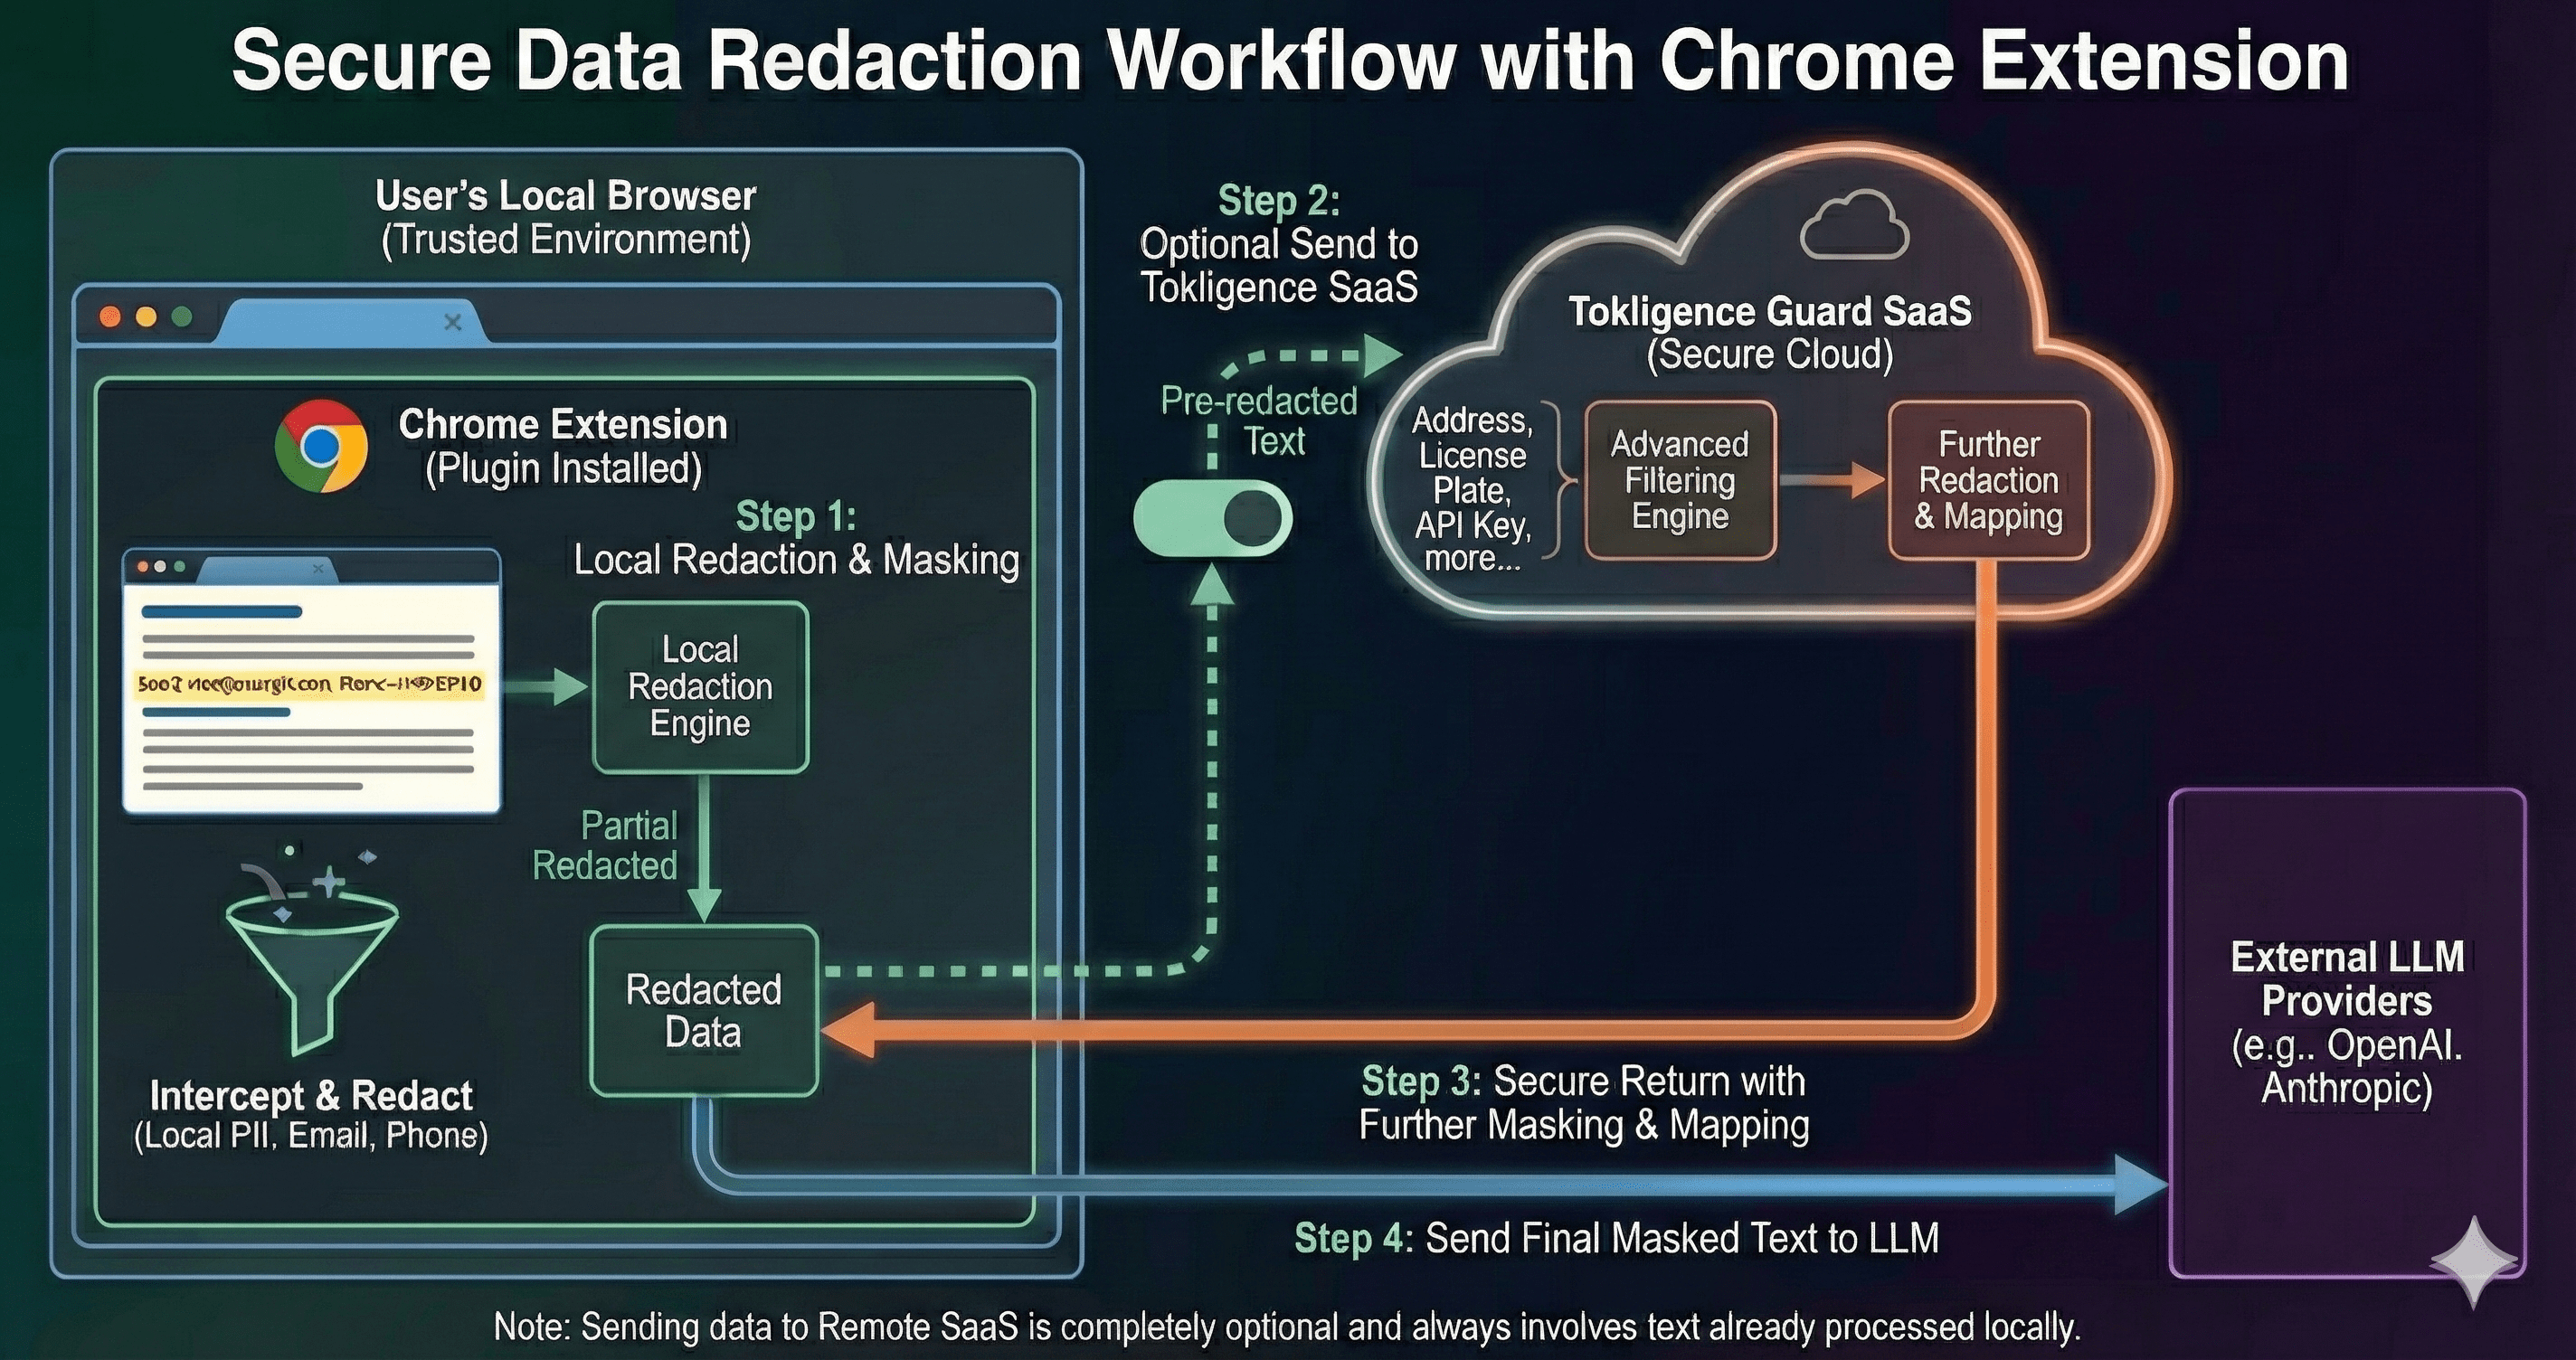Screen dimensions: 2576x1360
Task: Click the Local Redaction Engine box
Action: [x=700, y=687]
